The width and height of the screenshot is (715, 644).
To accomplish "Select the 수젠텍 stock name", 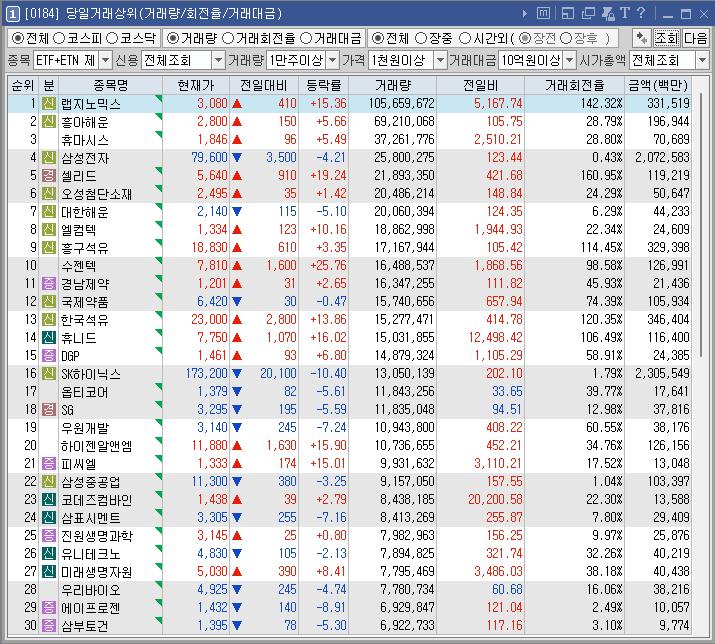I will [79, 266].
